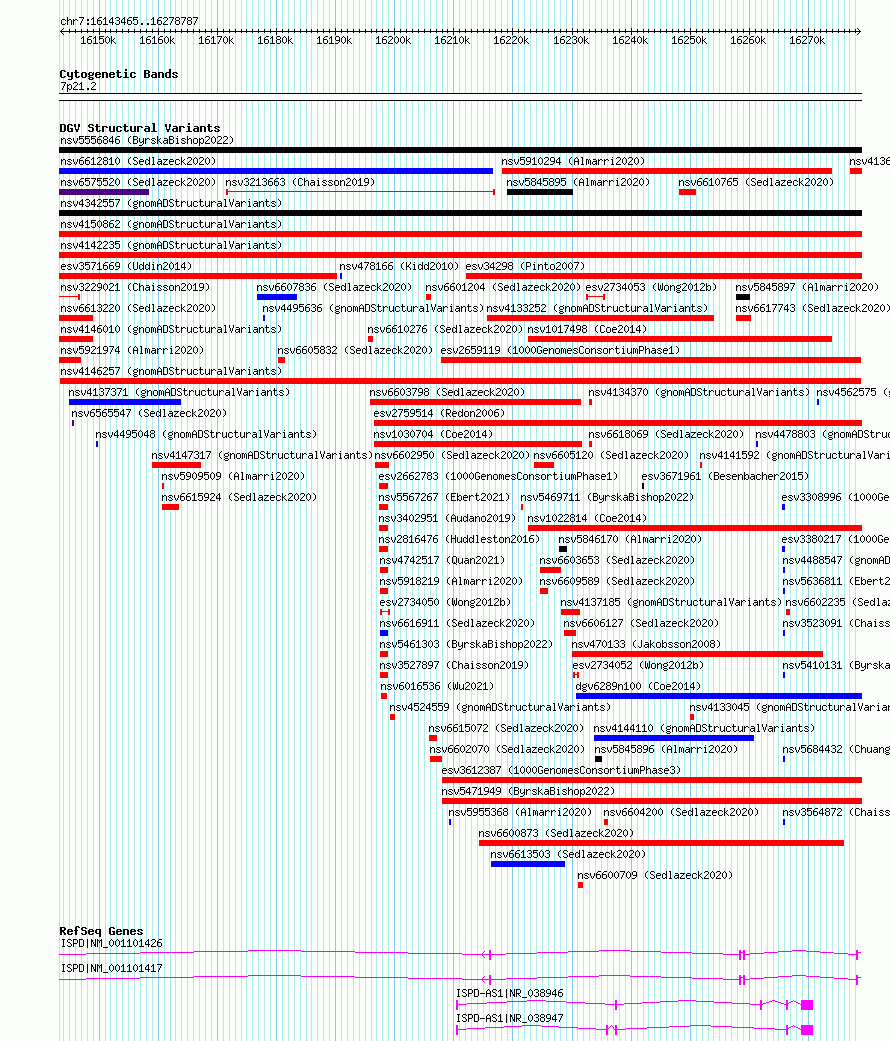Click the nsv6575520 (Sedlazeck2020) purple bar

[x=104, y=193]
